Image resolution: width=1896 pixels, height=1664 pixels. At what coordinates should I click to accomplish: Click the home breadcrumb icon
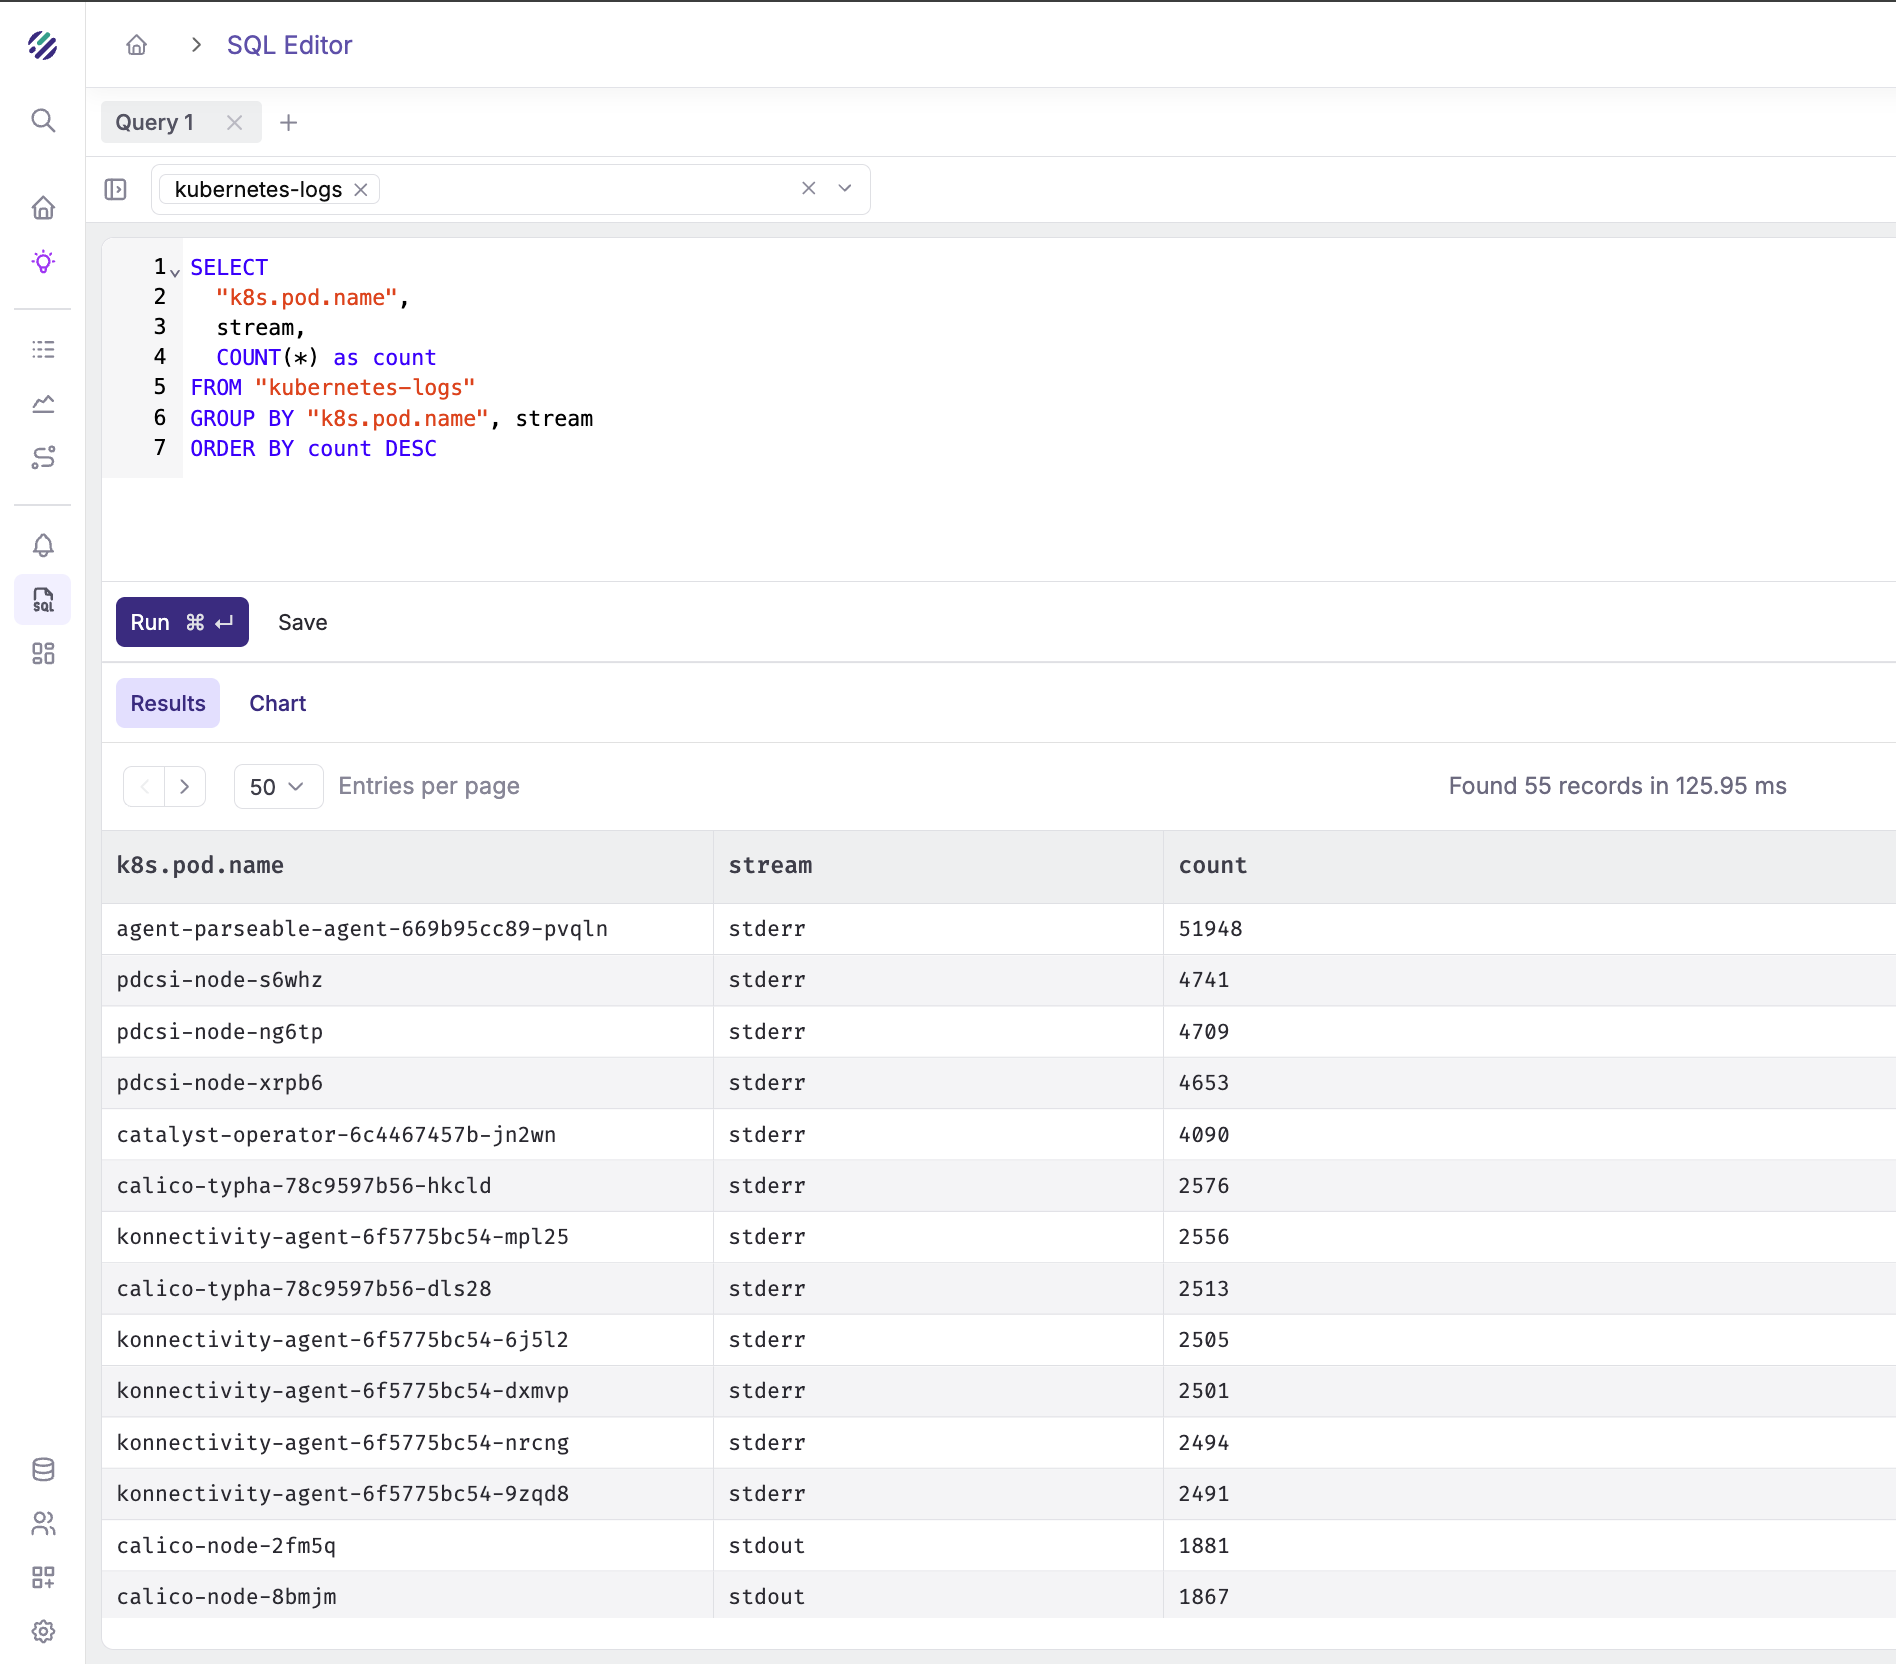click(137, 45)
